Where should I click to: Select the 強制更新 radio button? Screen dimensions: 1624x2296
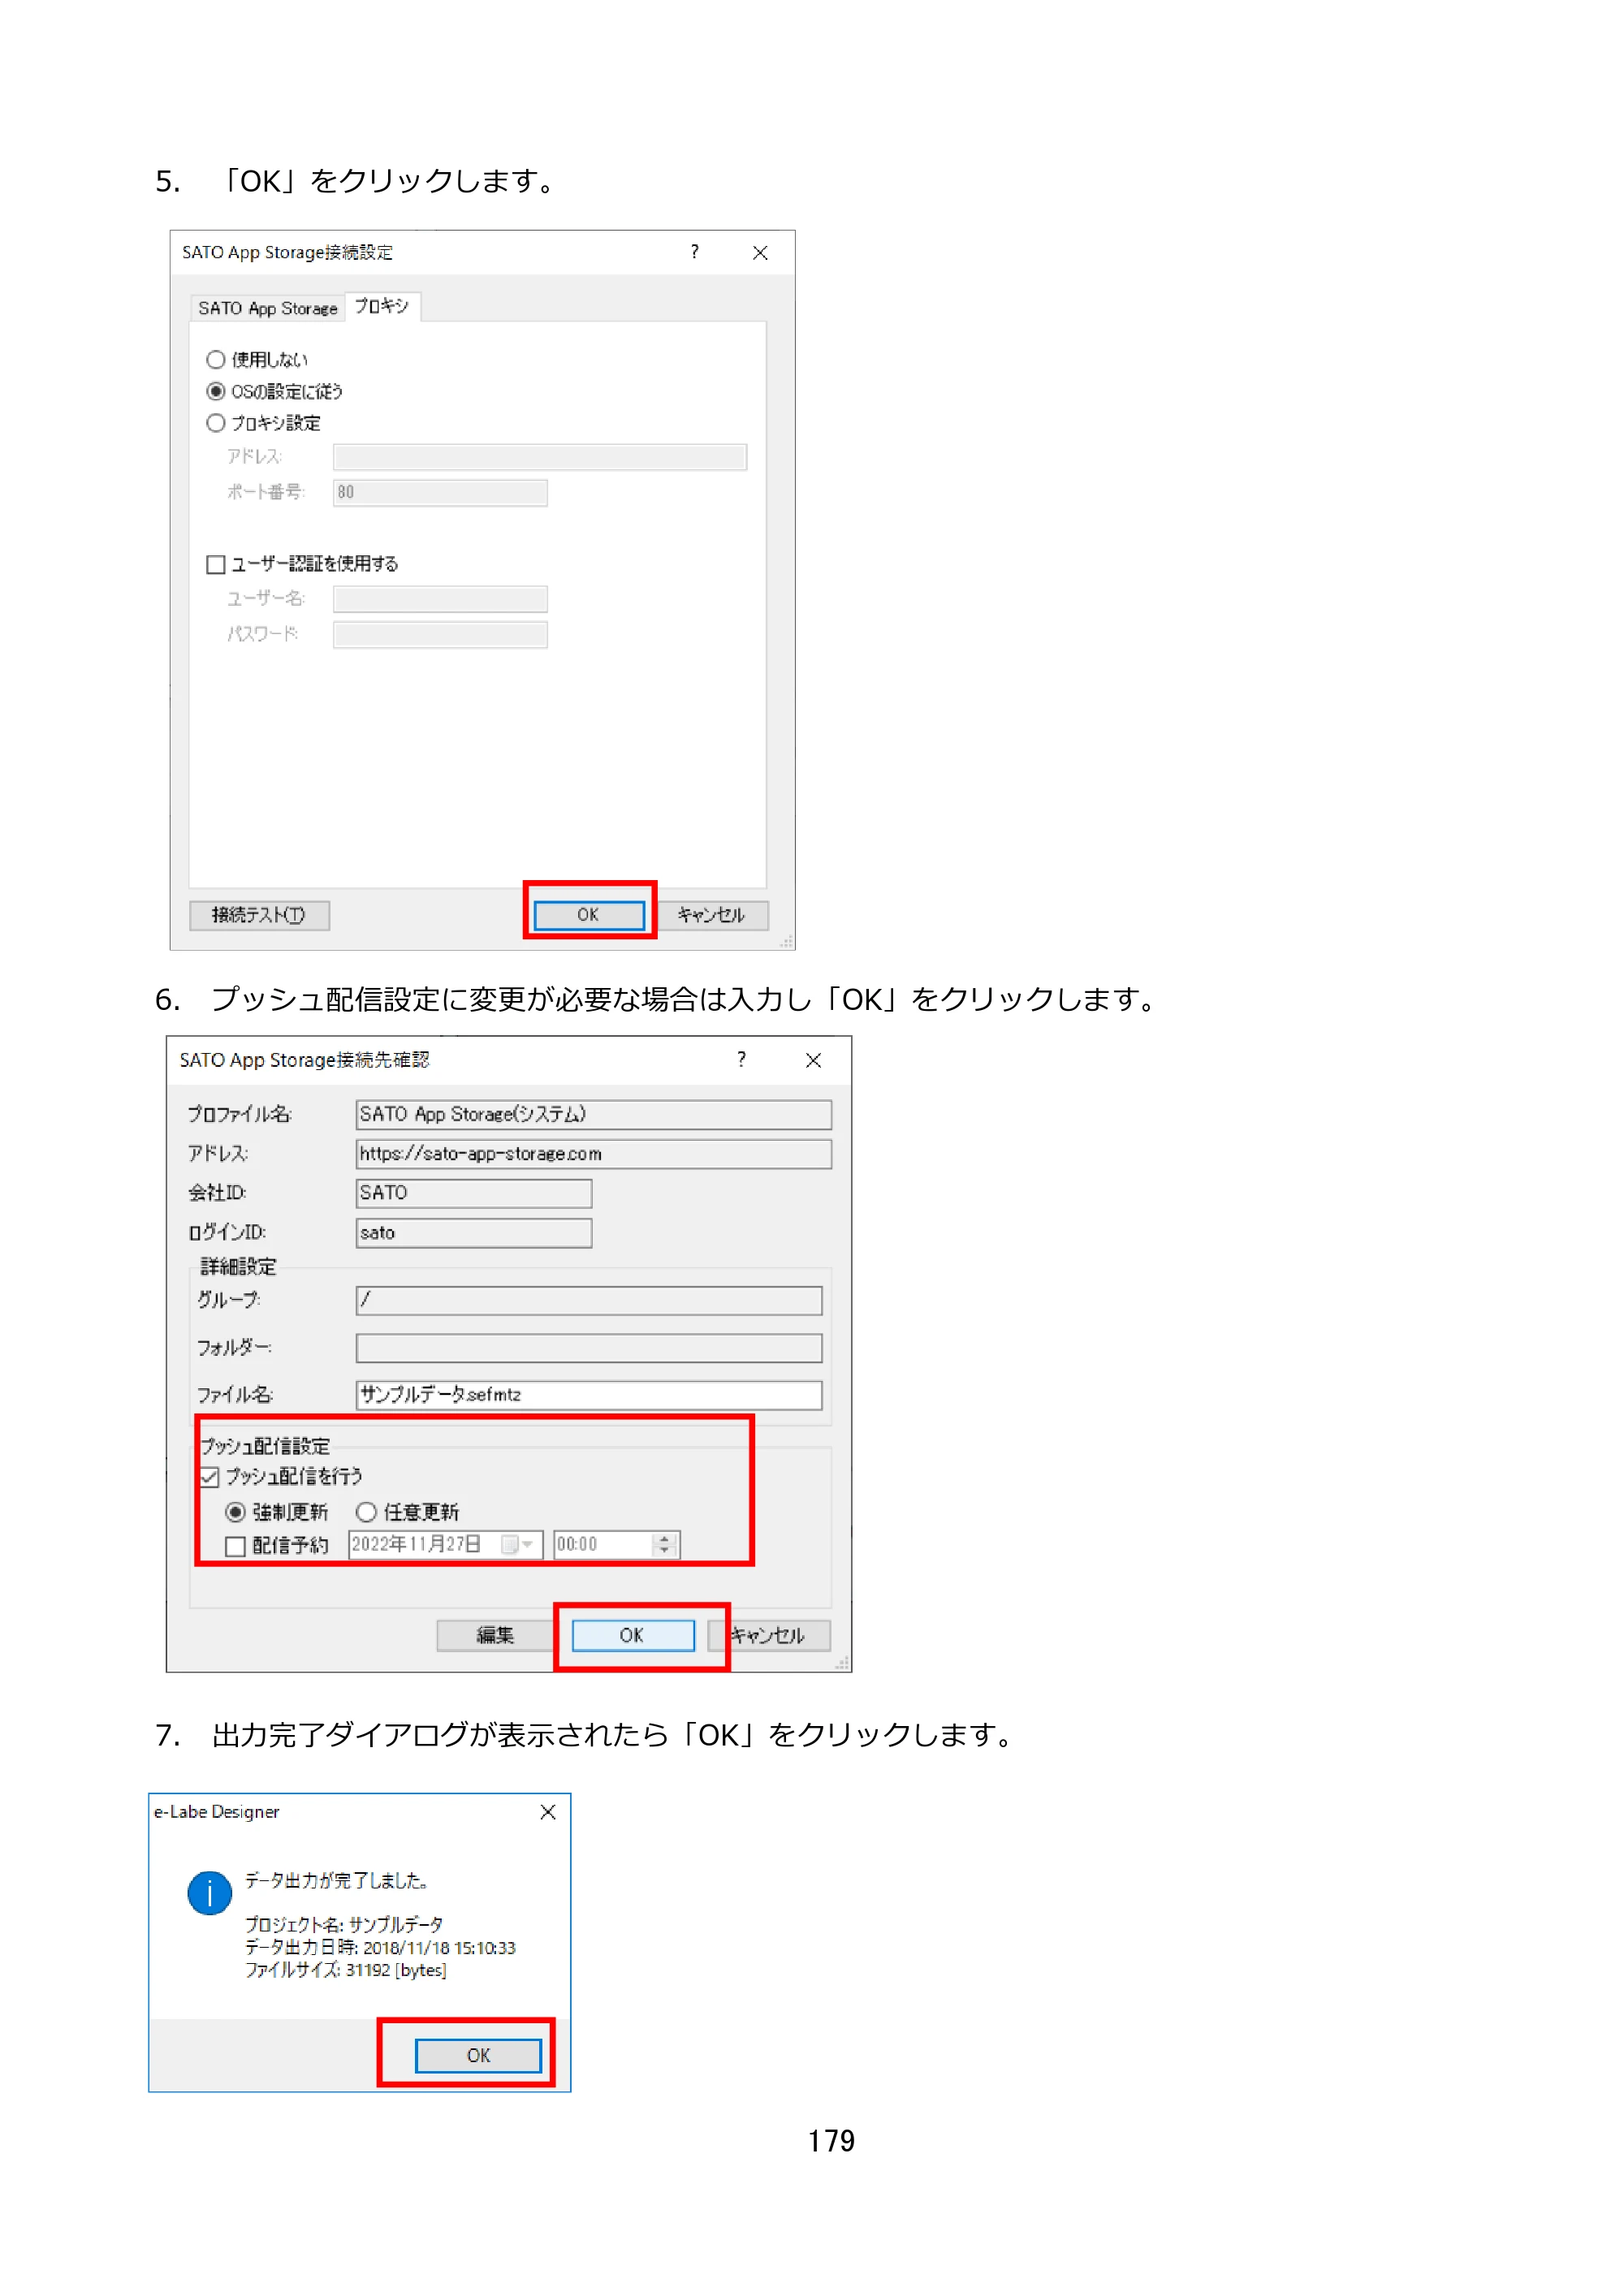(x=235, y=1512)
